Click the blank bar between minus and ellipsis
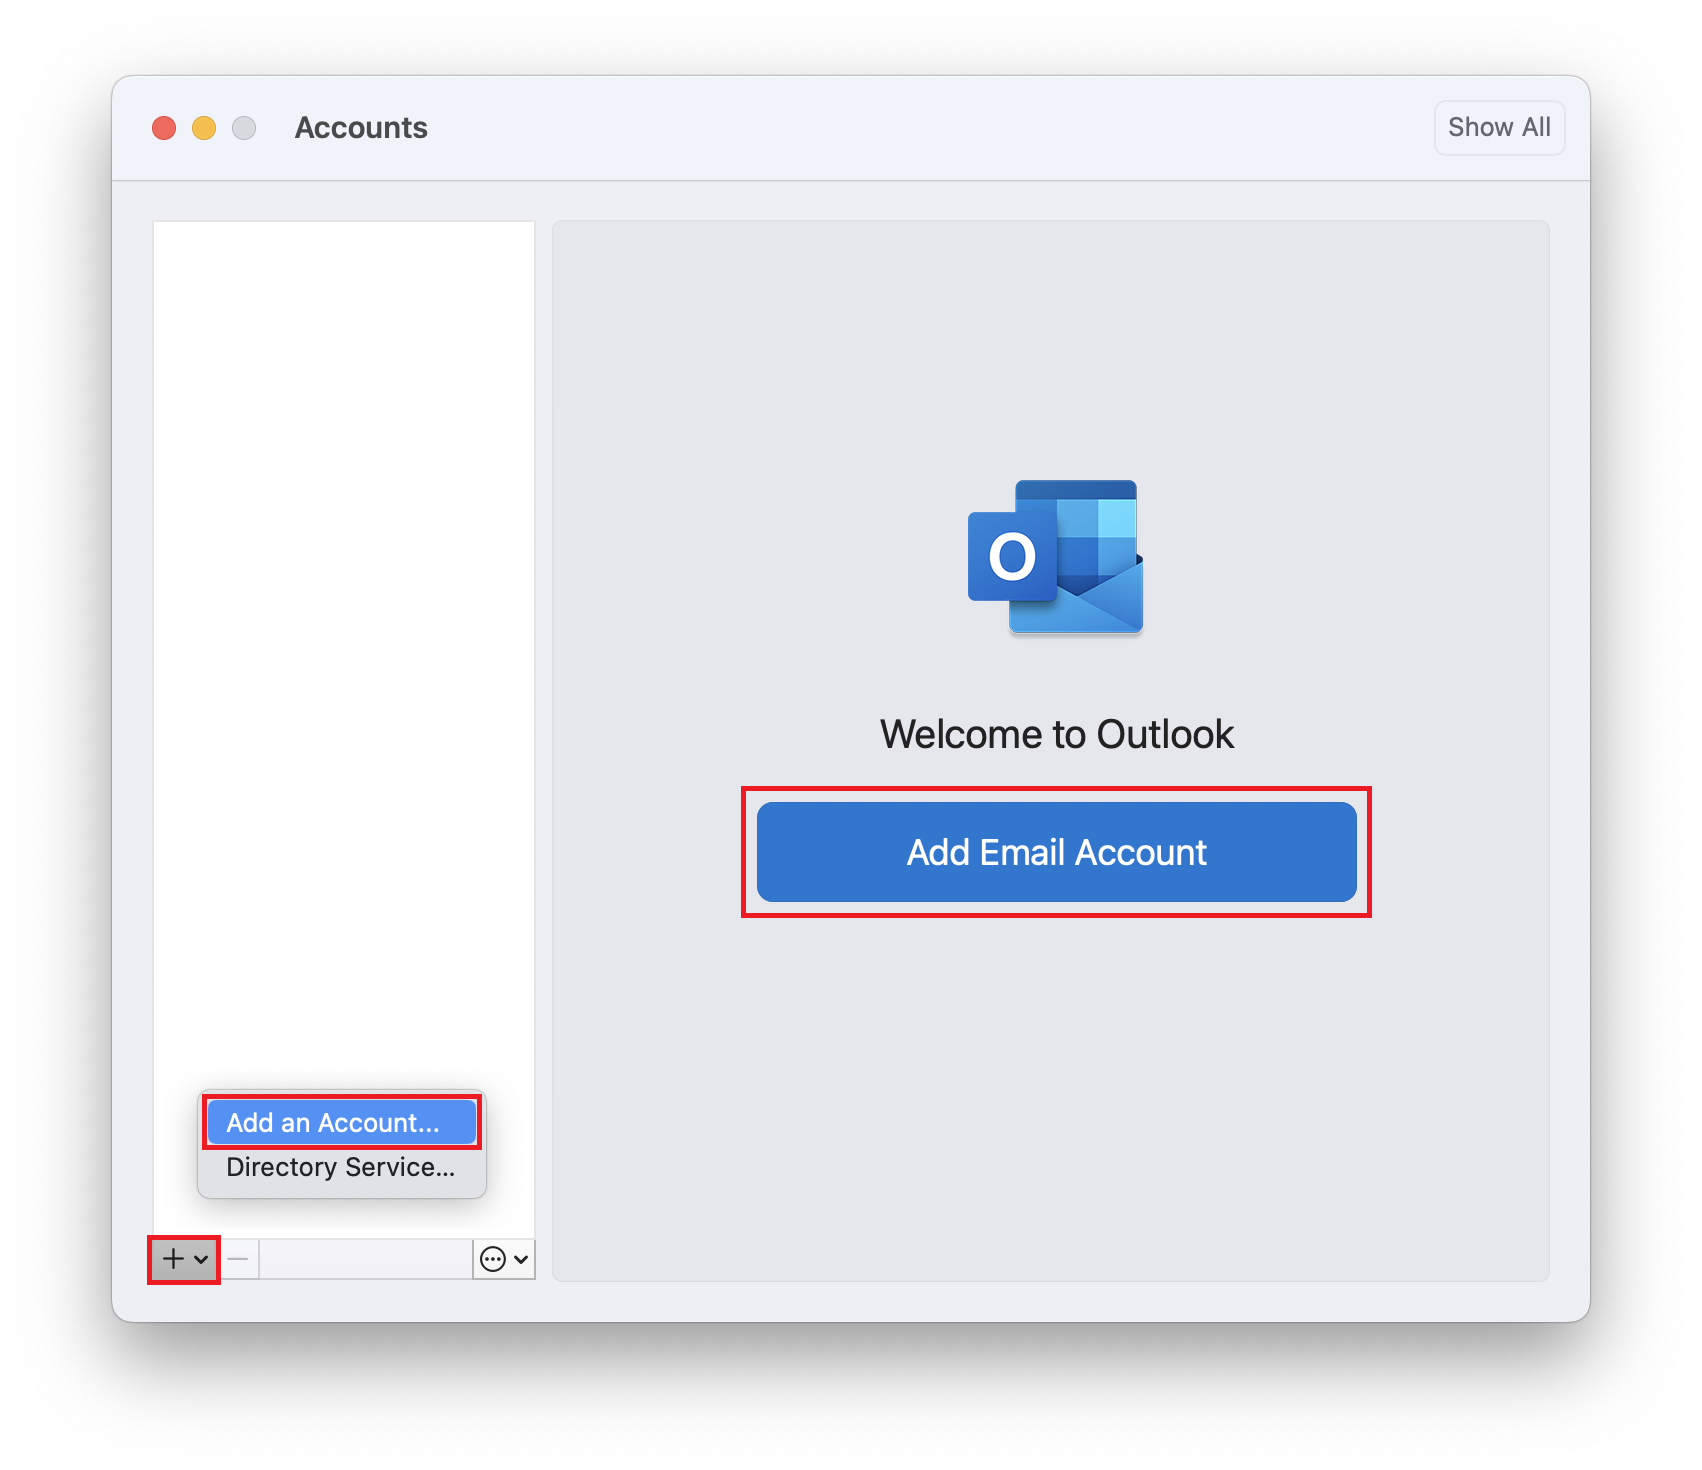The height and width of the screenshot is (1470, 1702). coord(365,1259)
